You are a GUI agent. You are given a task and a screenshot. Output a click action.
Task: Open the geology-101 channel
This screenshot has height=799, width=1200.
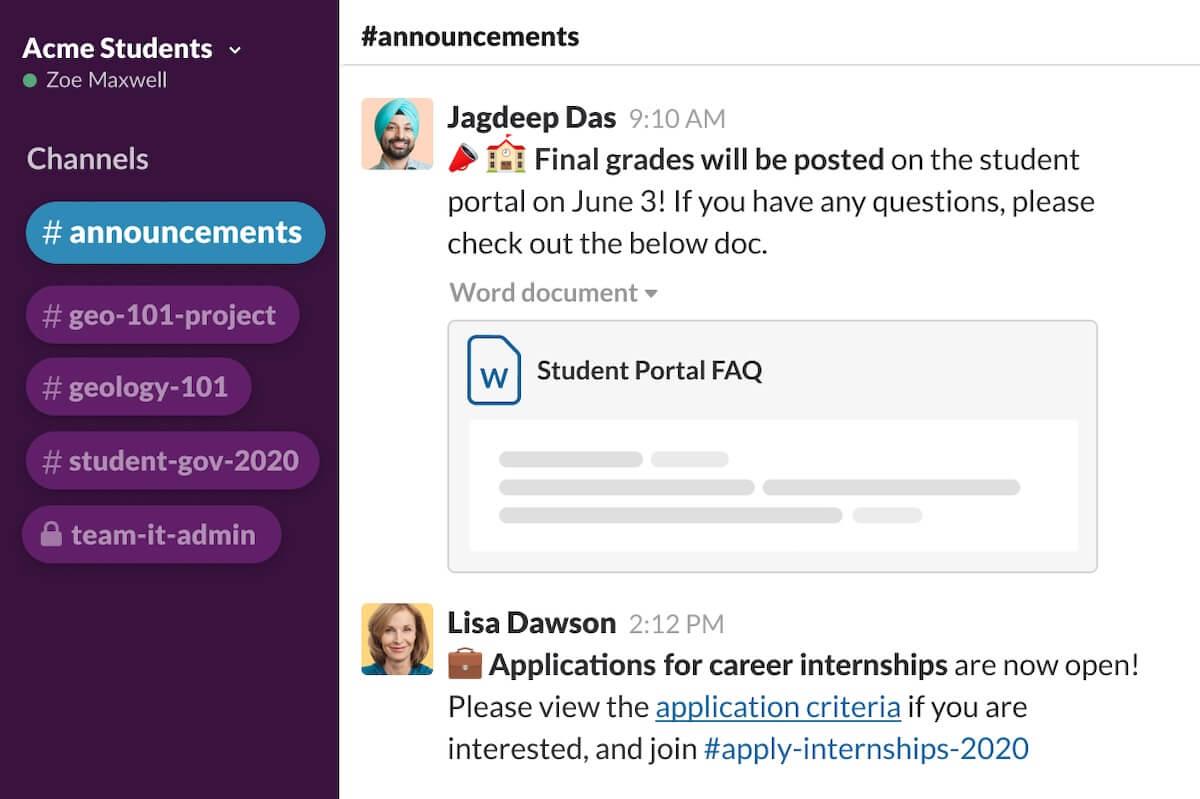(x=138, y=388)
